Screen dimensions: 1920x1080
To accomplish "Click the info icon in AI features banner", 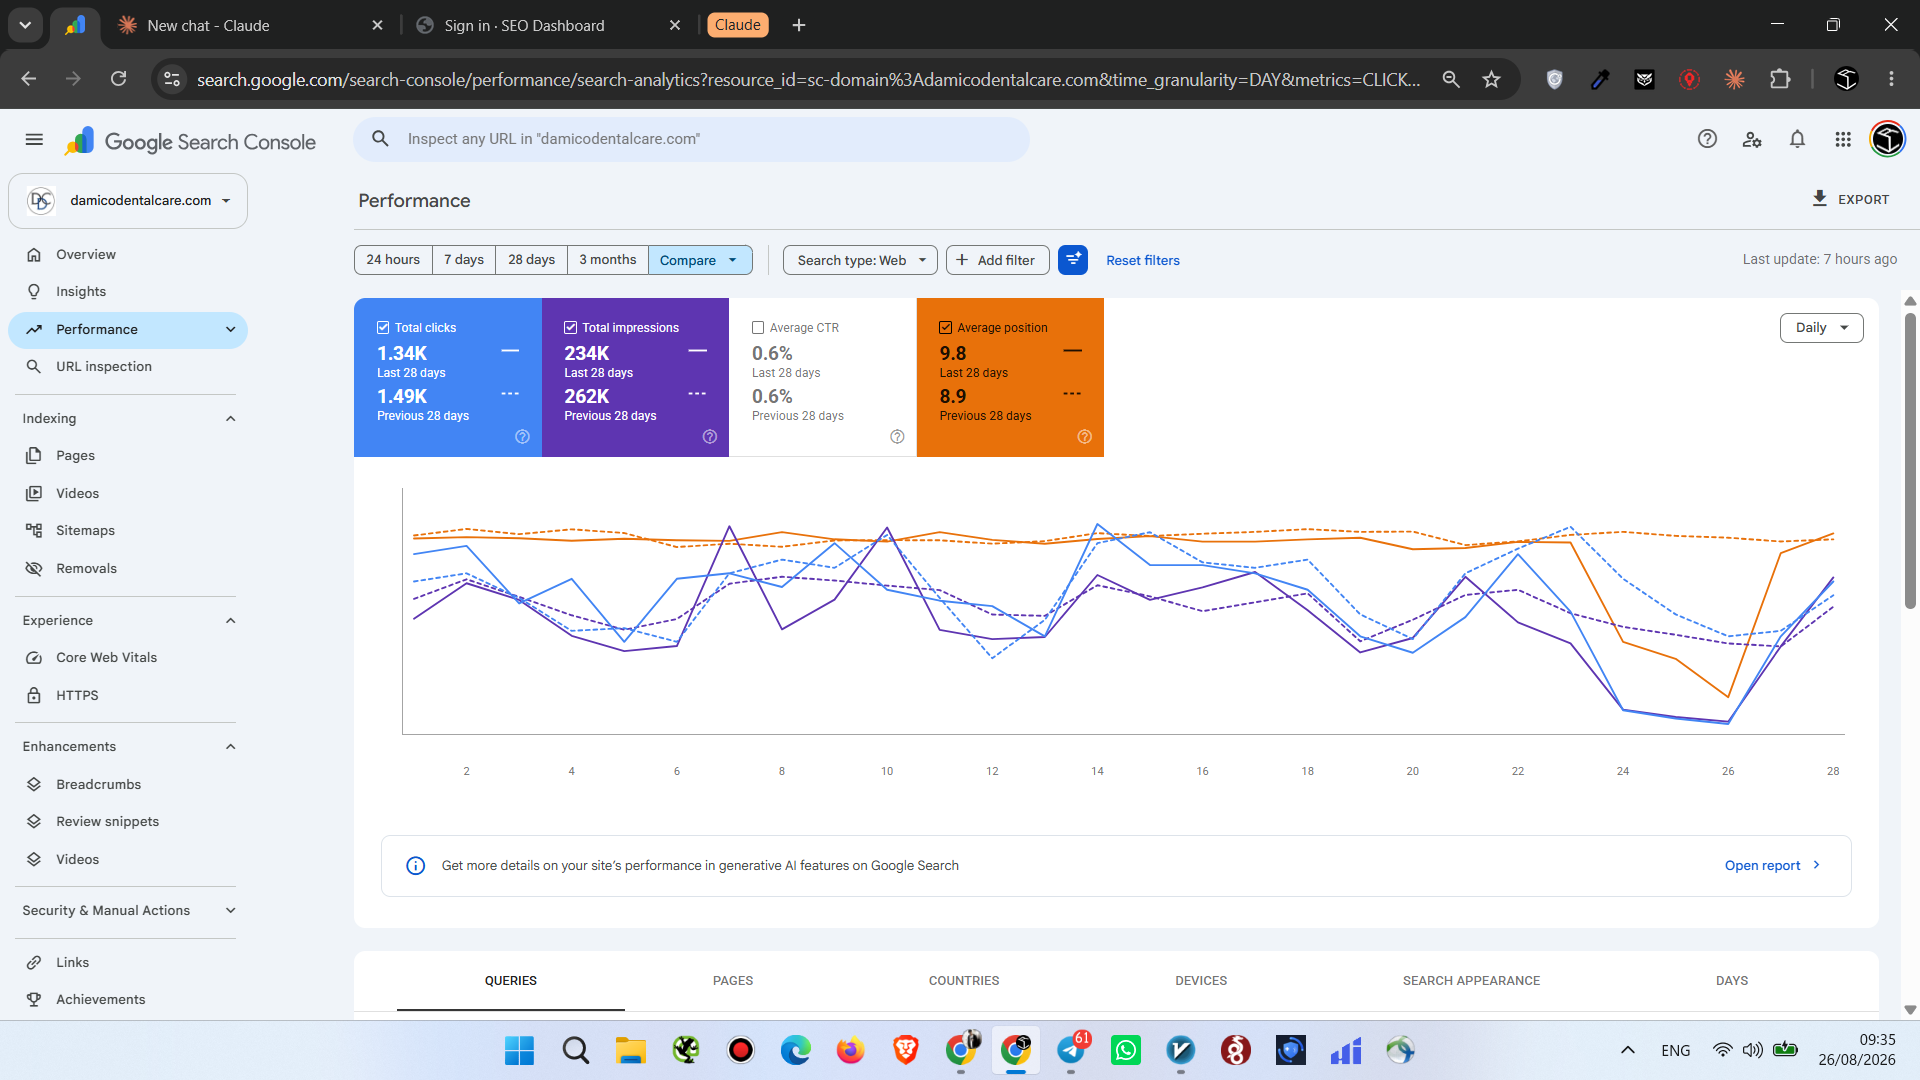I will click(416, 866).
